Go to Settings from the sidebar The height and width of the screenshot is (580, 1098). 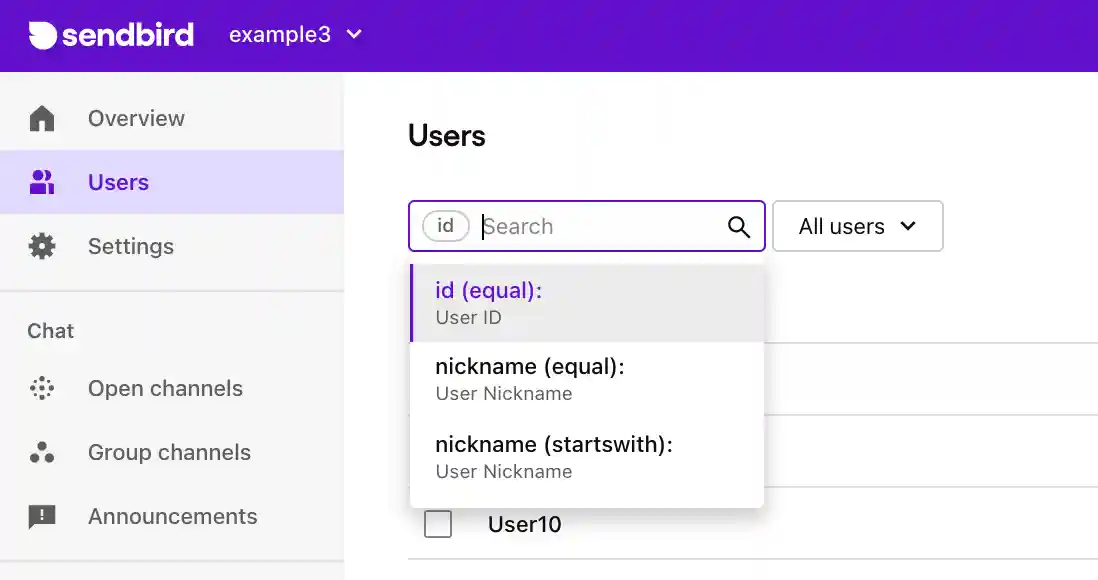[131, 246]
